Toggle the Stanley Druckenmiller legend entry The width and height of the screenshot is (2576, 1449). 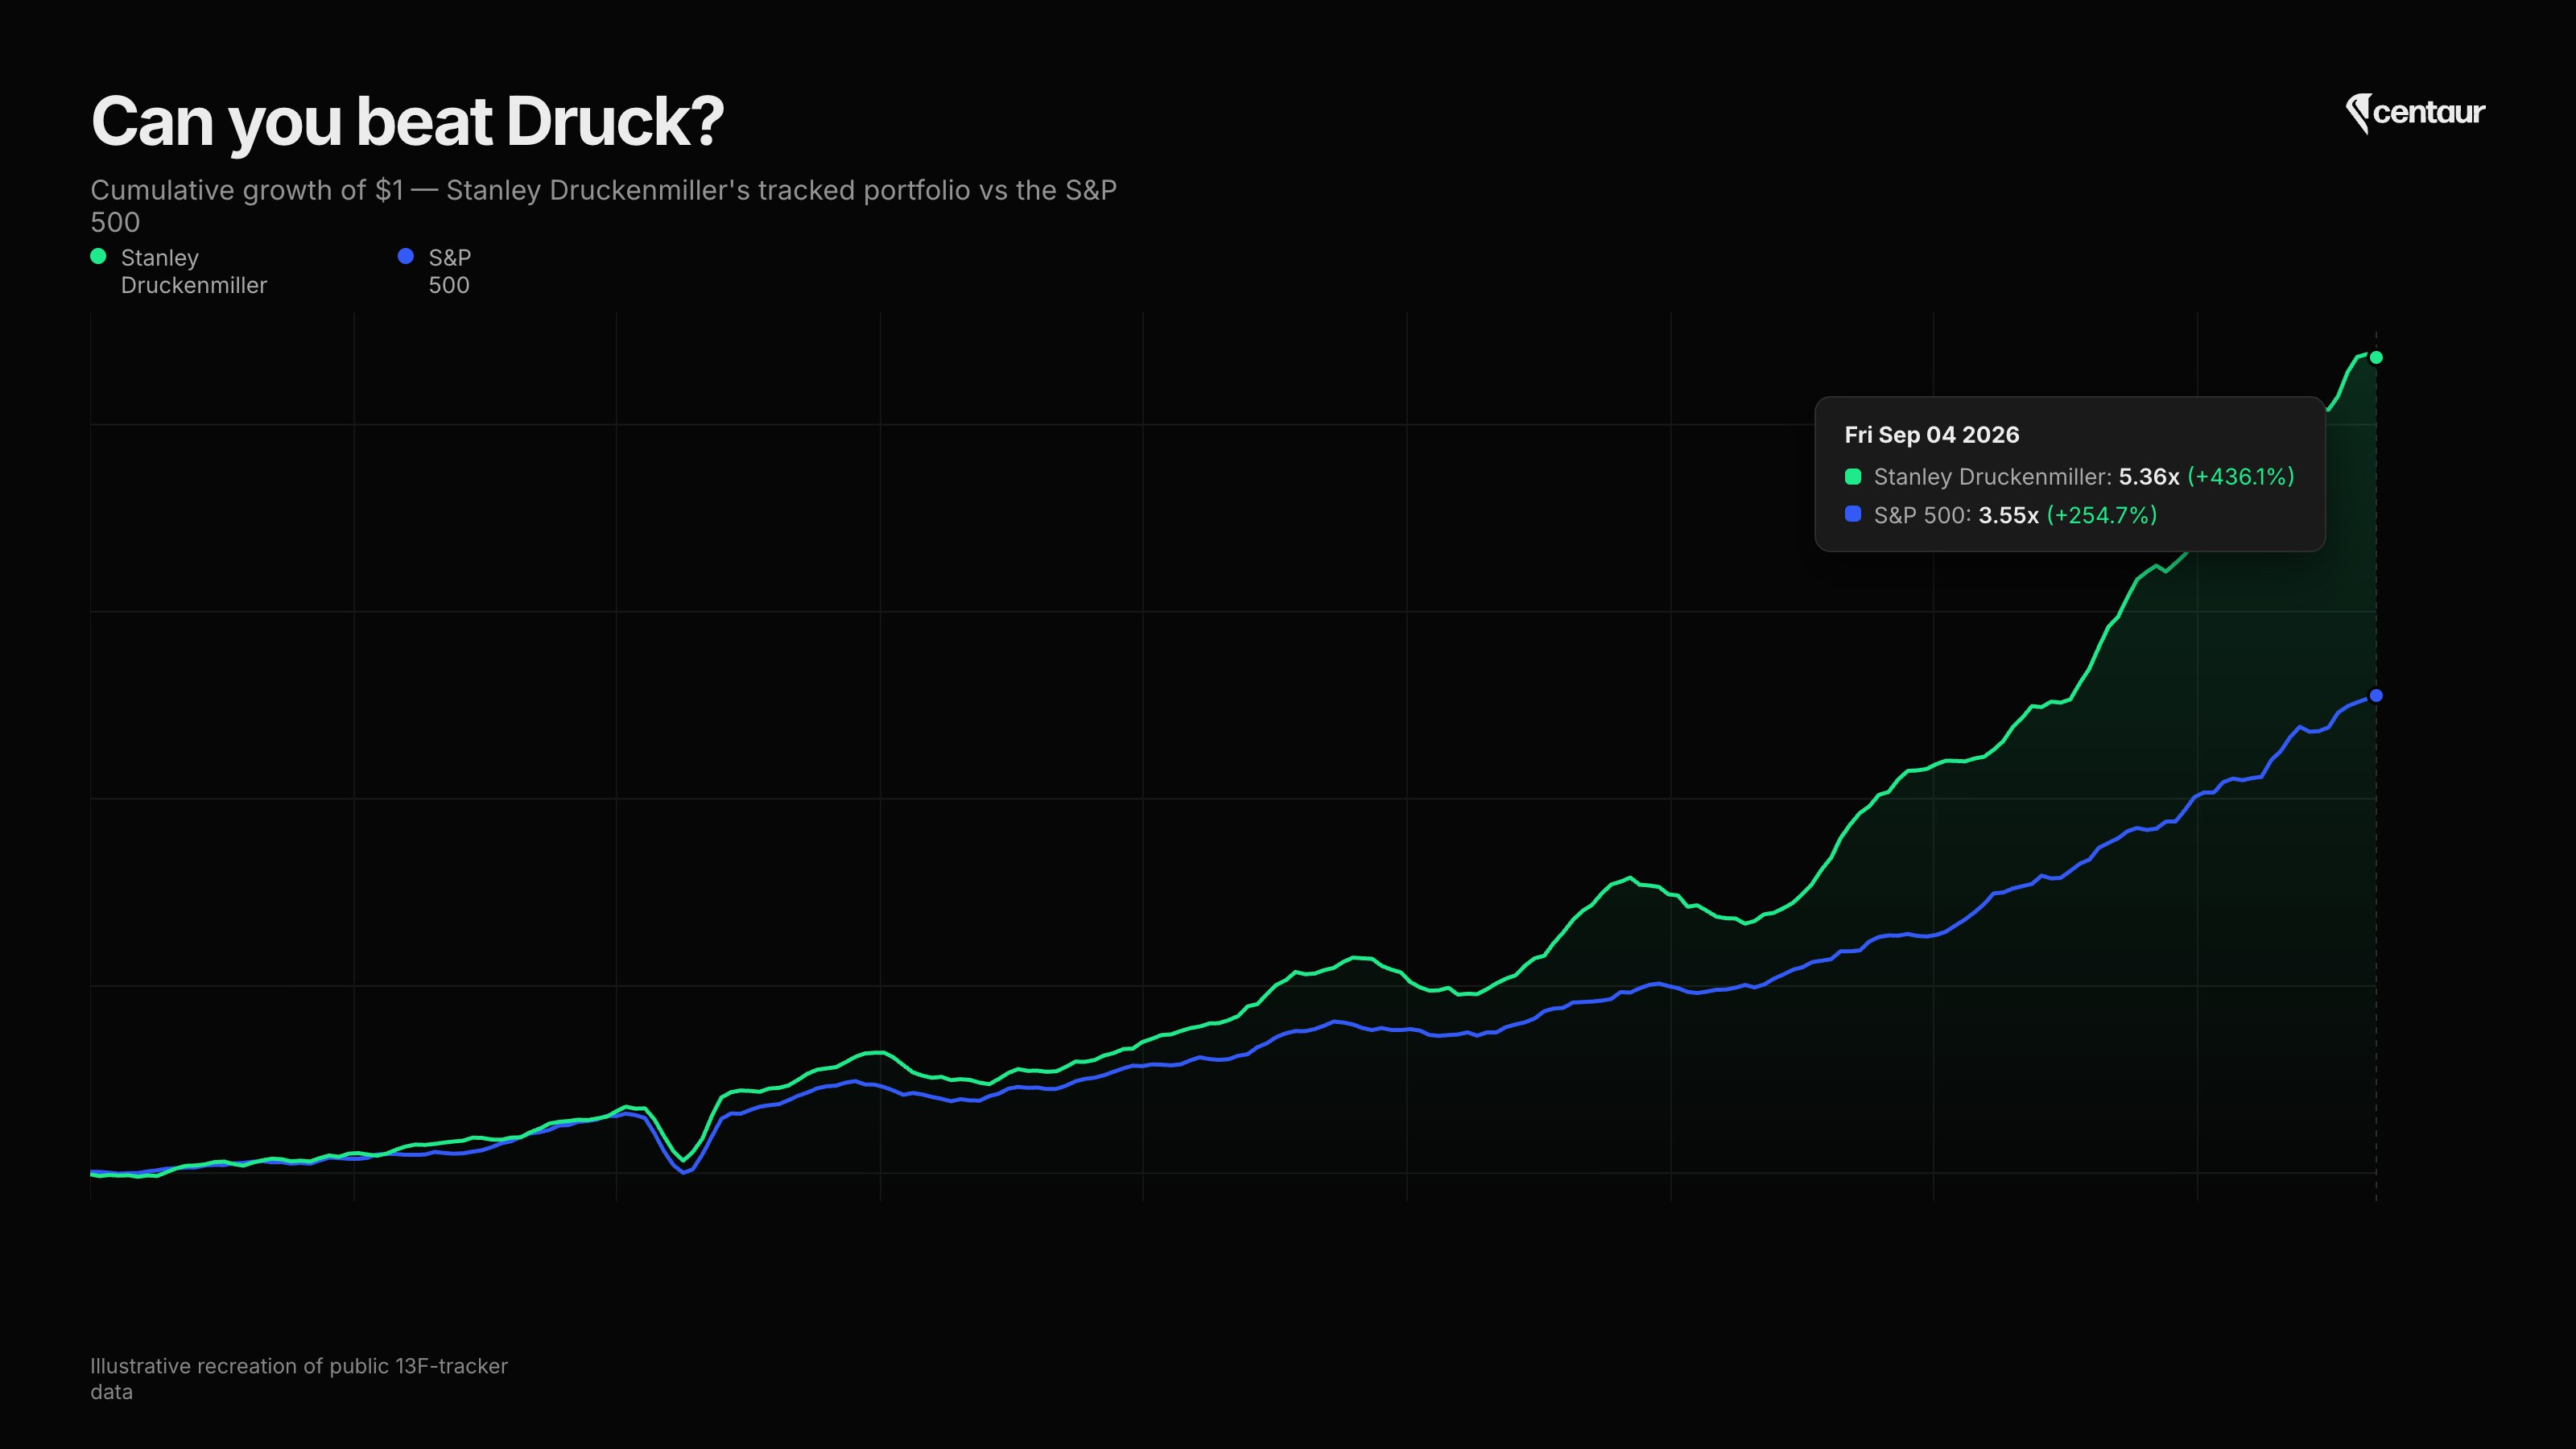point(180,271)
